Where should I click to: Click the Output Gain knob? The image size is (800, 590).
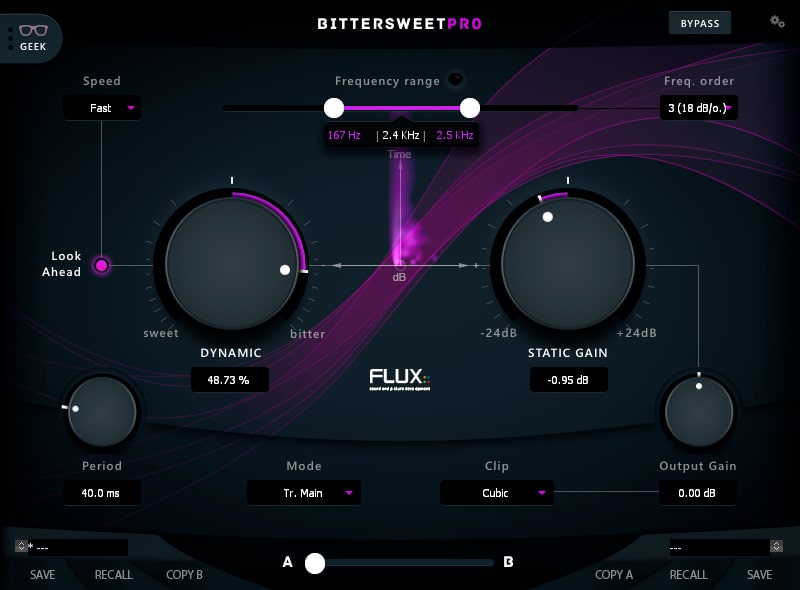coord(698,411)
